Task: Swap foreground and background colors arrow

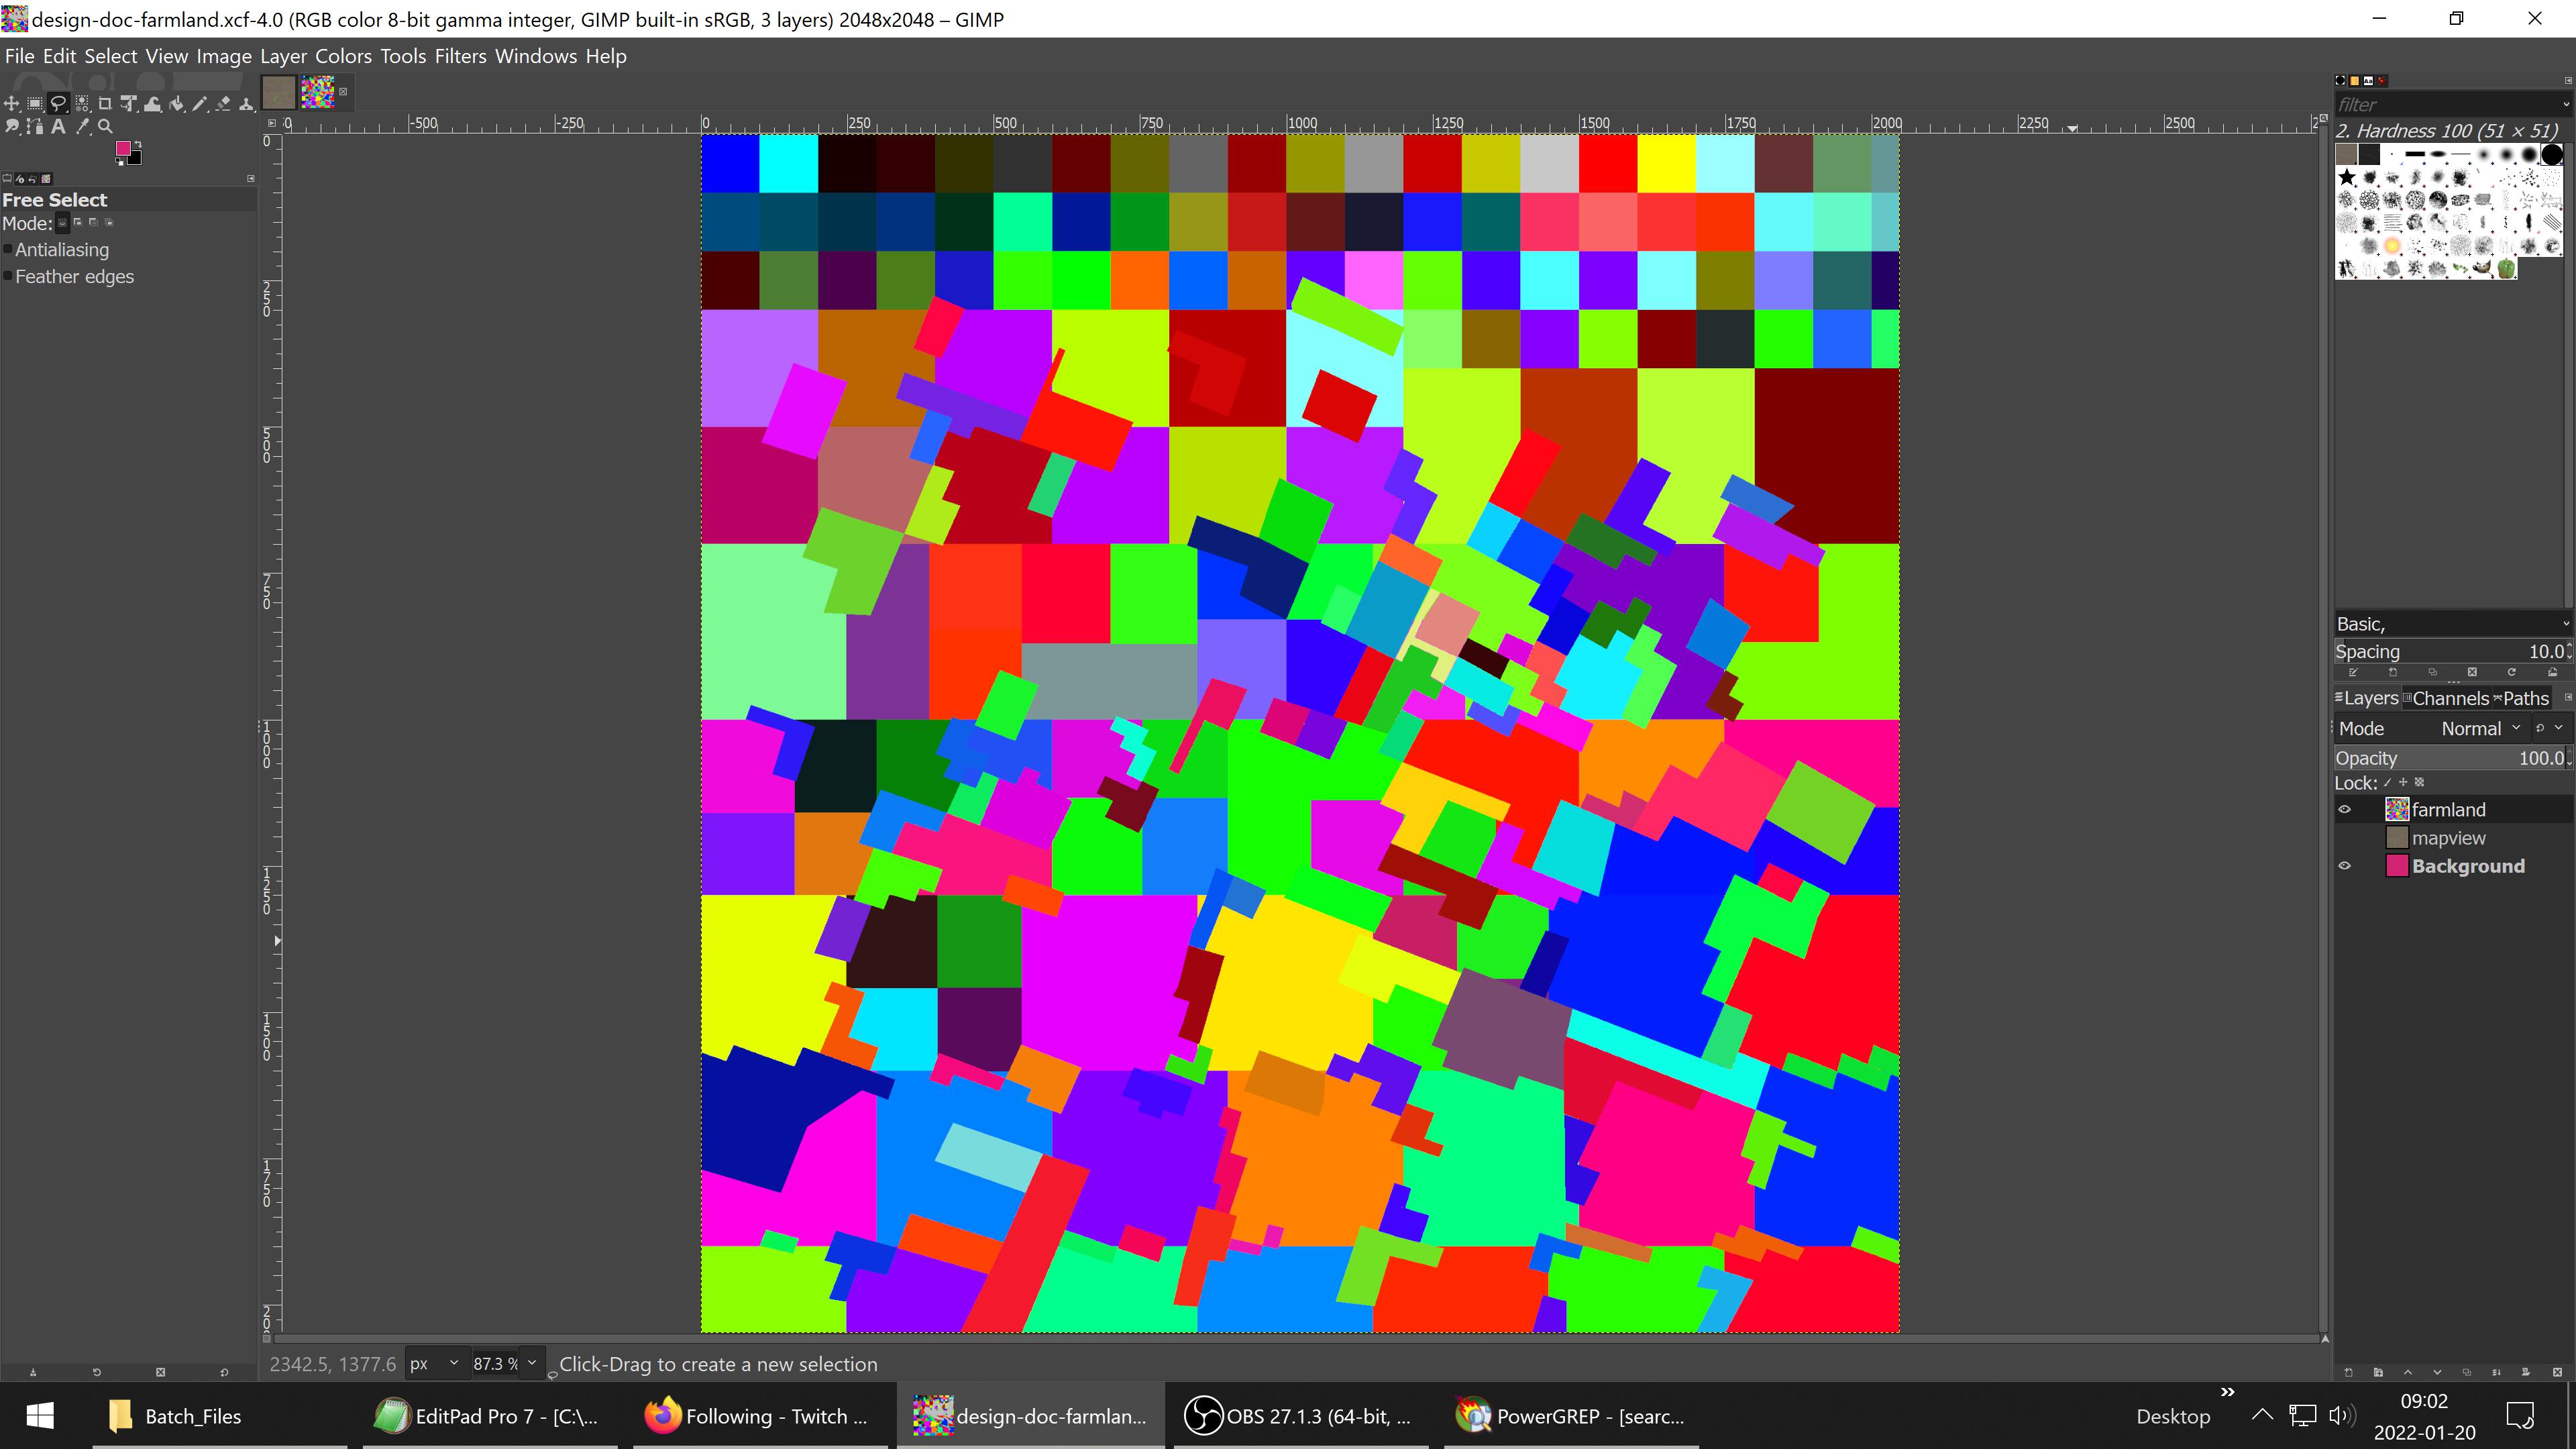Action: [x=138, y=144]
